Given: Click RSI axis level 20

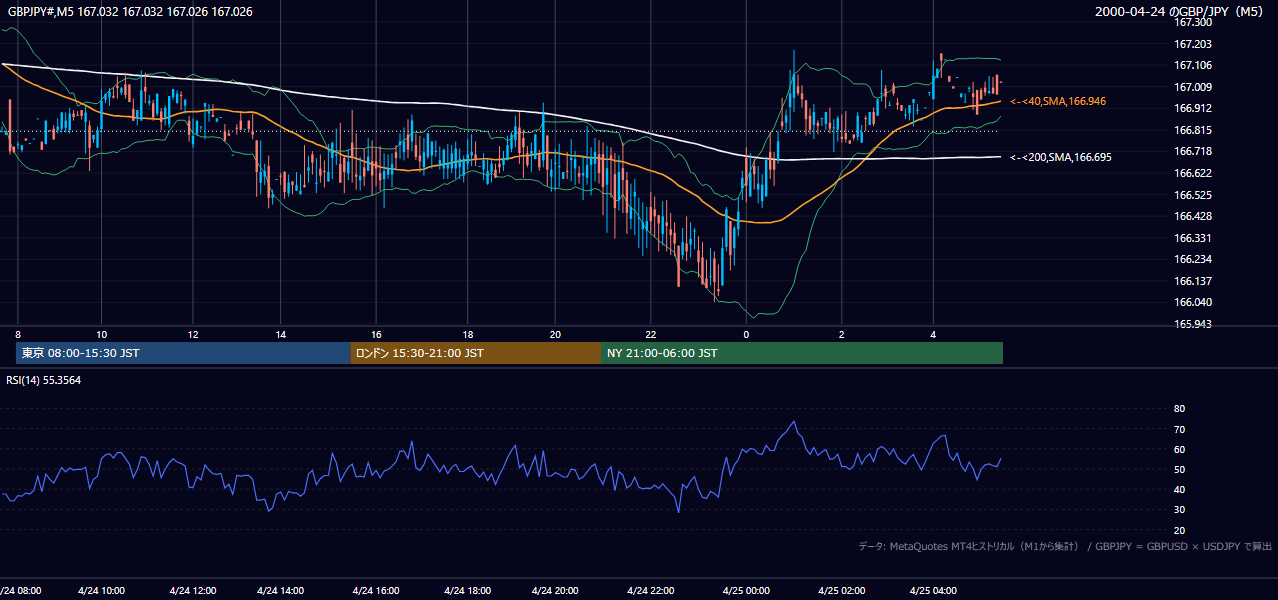Looking at the screenshot, I should click(1179, 530).
